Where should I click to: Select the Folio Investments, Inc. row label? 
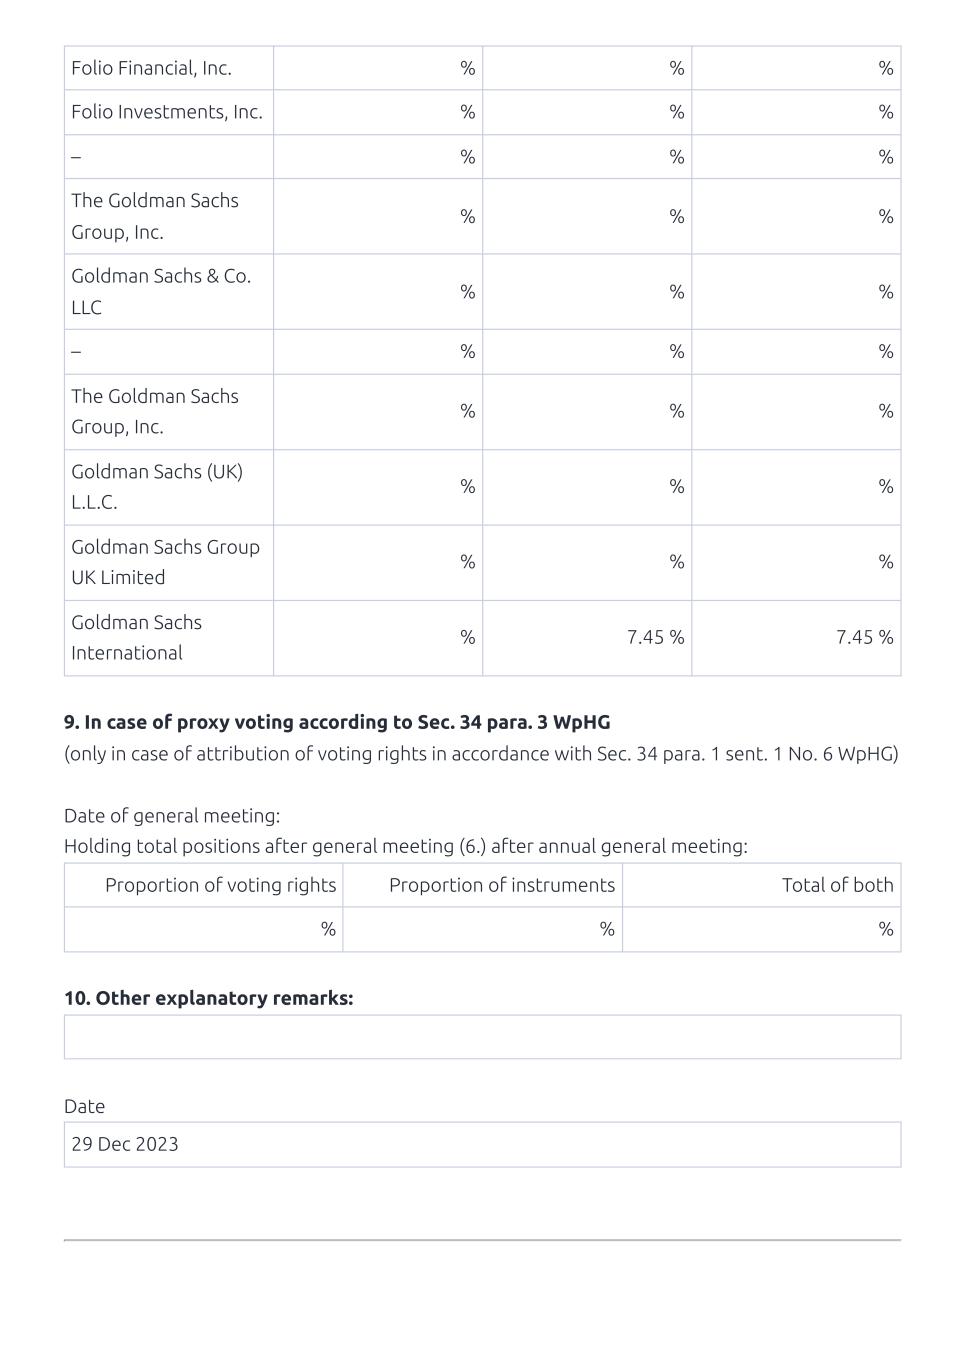pyautogui.click(x=167, y=112)
